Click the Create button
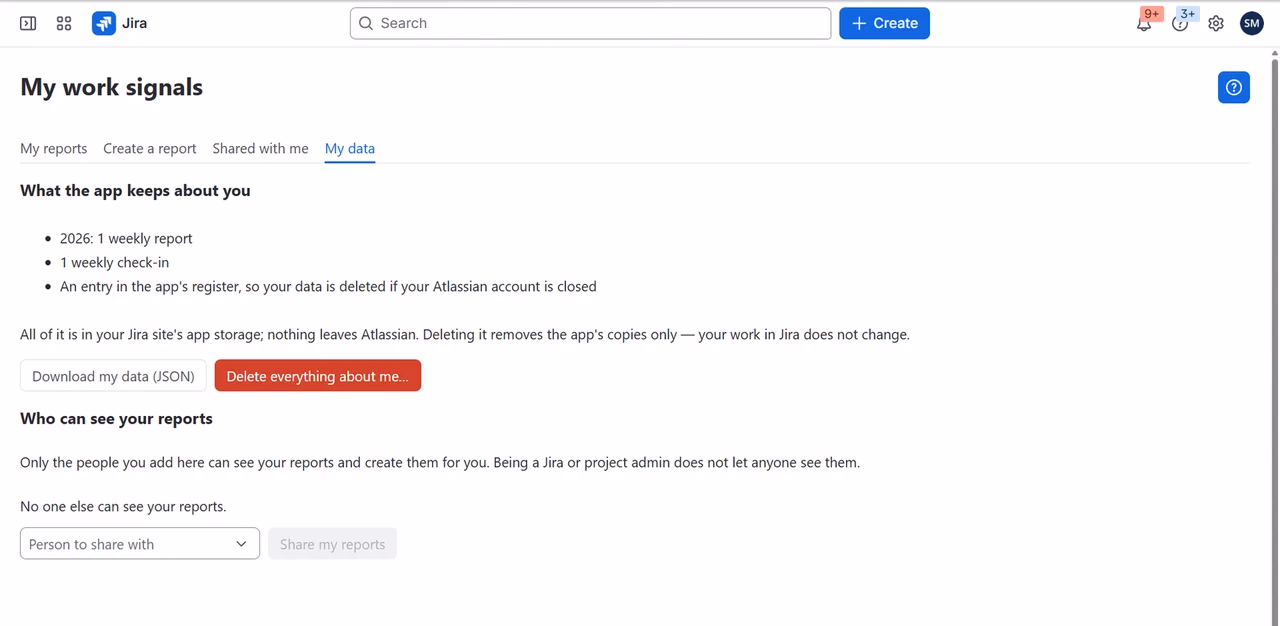This screenshot has height=626, width=1280. [x=884, y=23]
